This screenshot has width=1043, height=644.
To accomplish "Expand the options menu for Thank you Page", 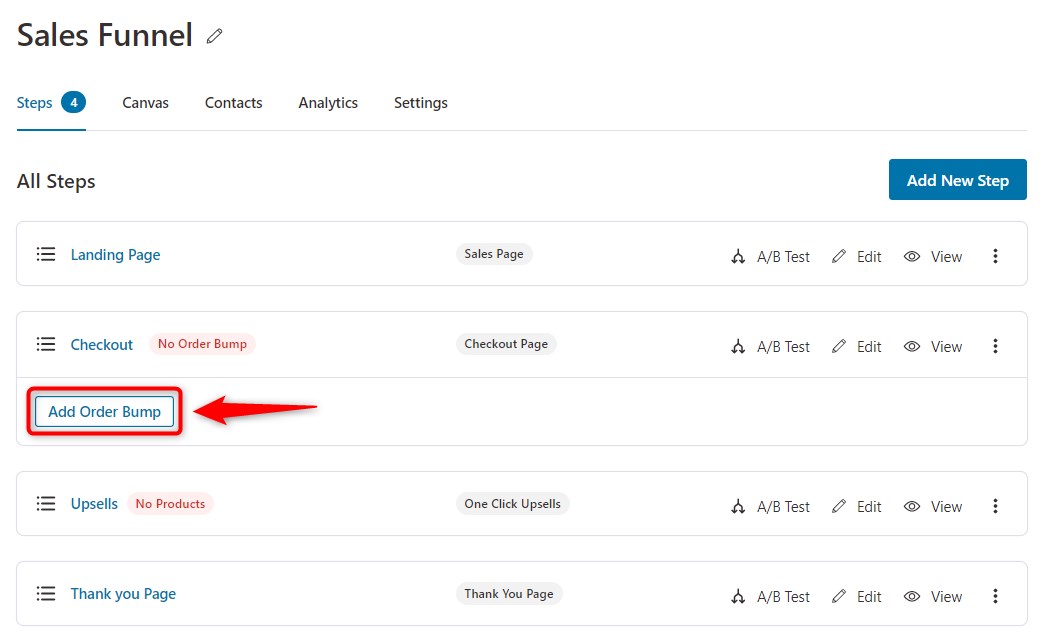I will click(996, 596).
